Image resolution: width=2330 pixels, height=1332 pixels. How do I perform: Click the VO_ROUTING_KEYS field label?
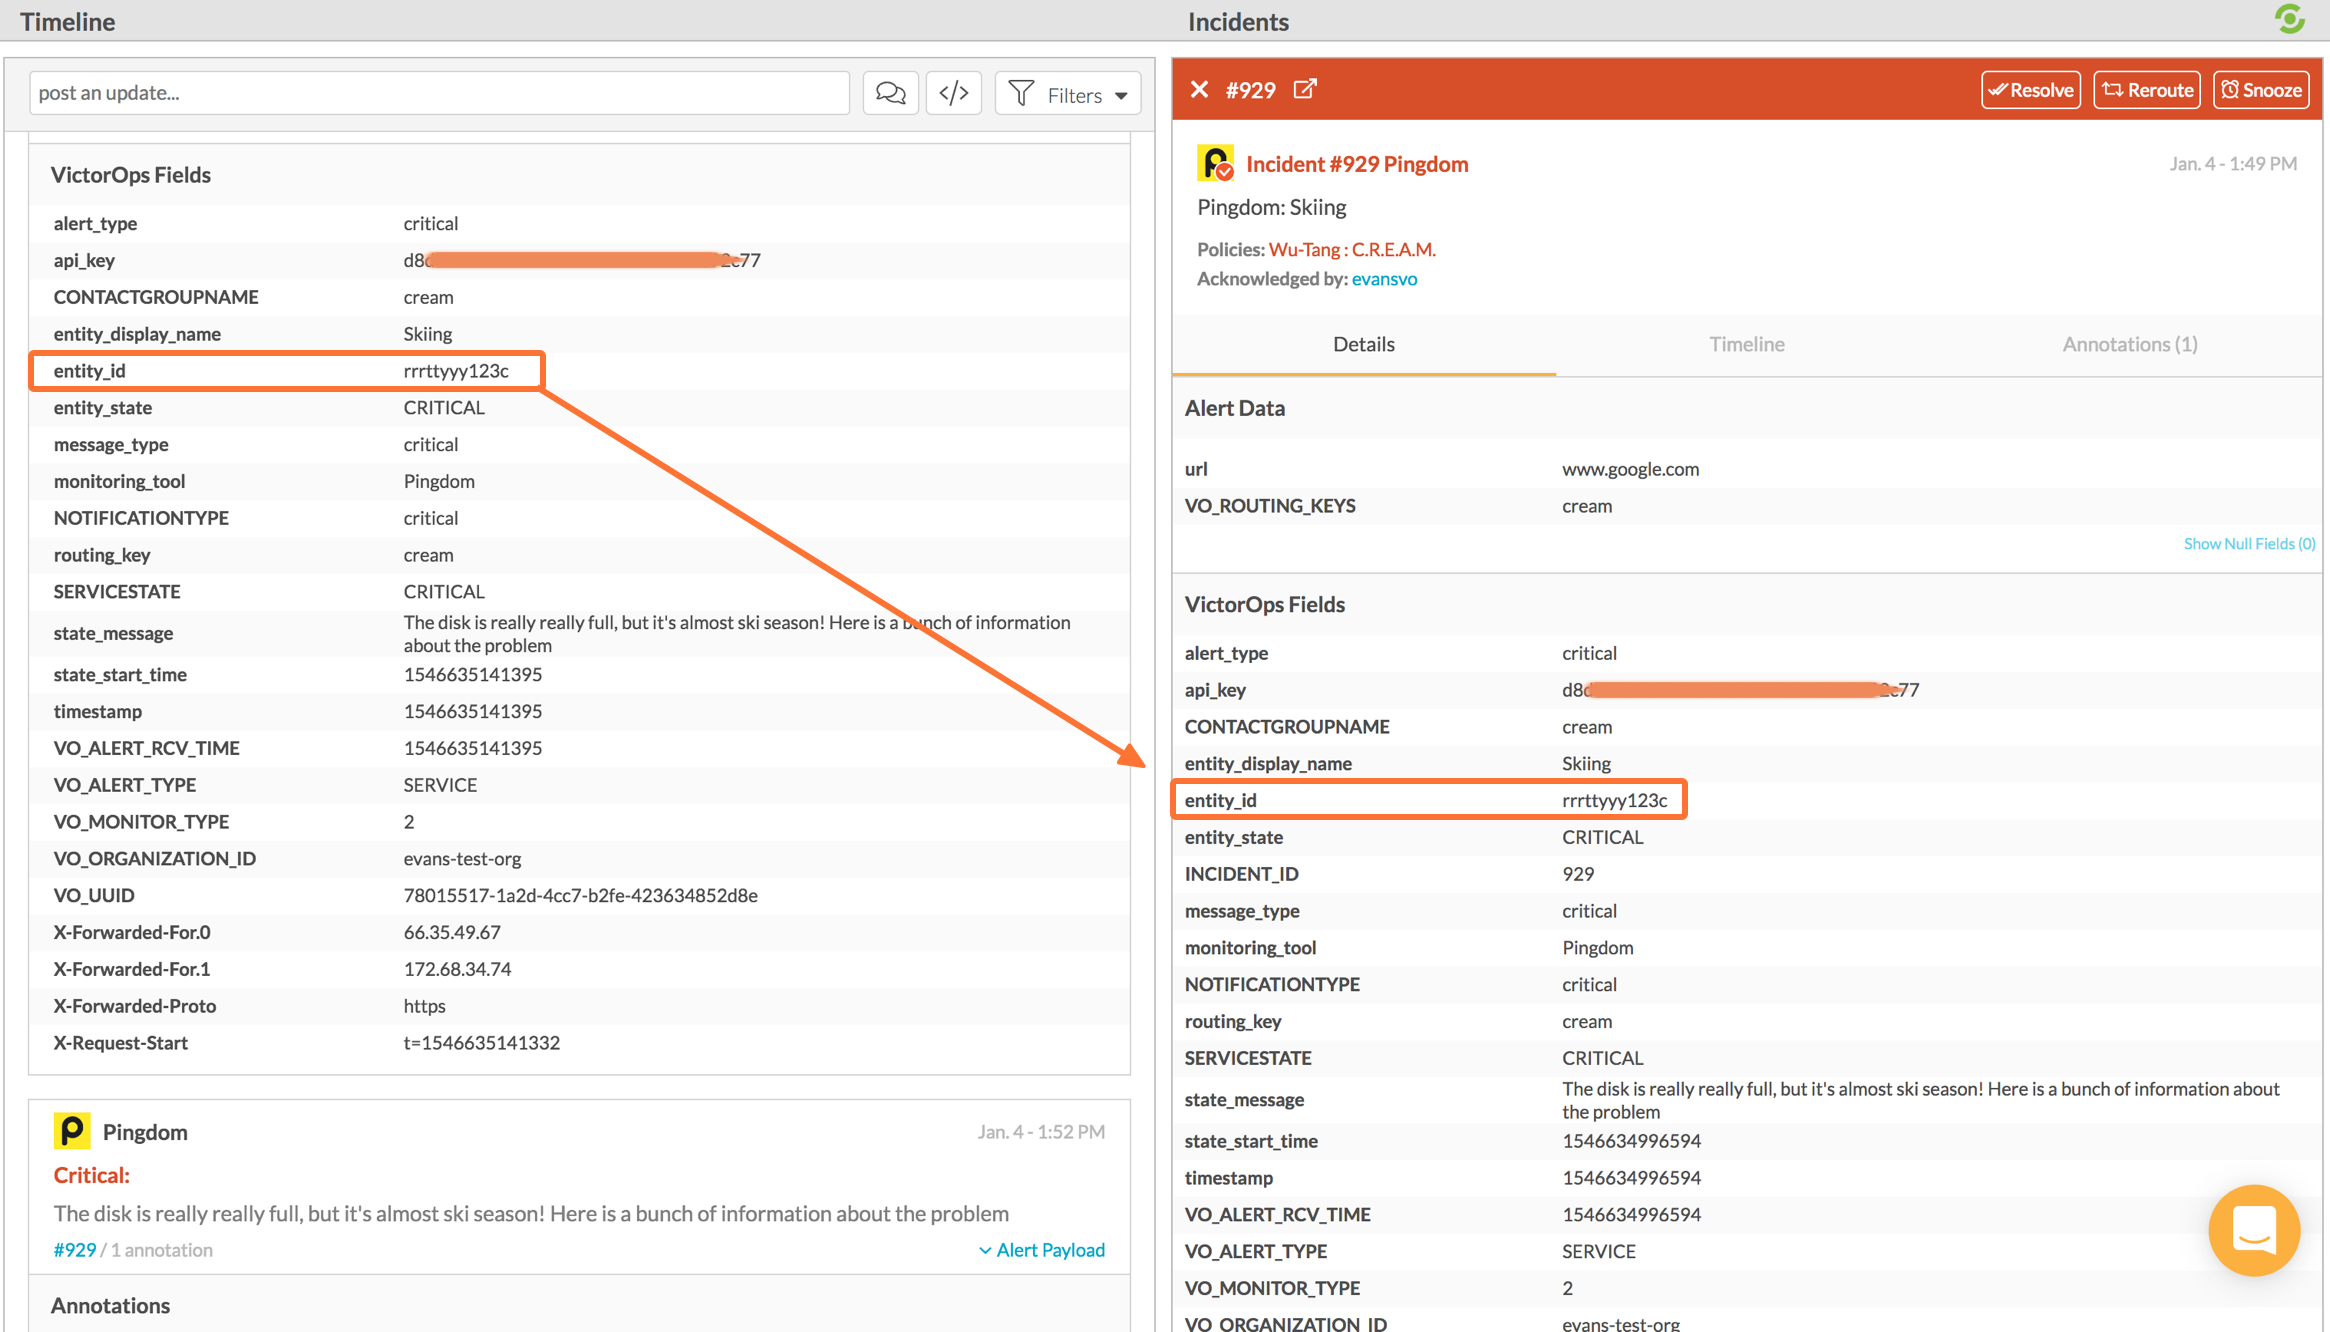pos(1270,506)
